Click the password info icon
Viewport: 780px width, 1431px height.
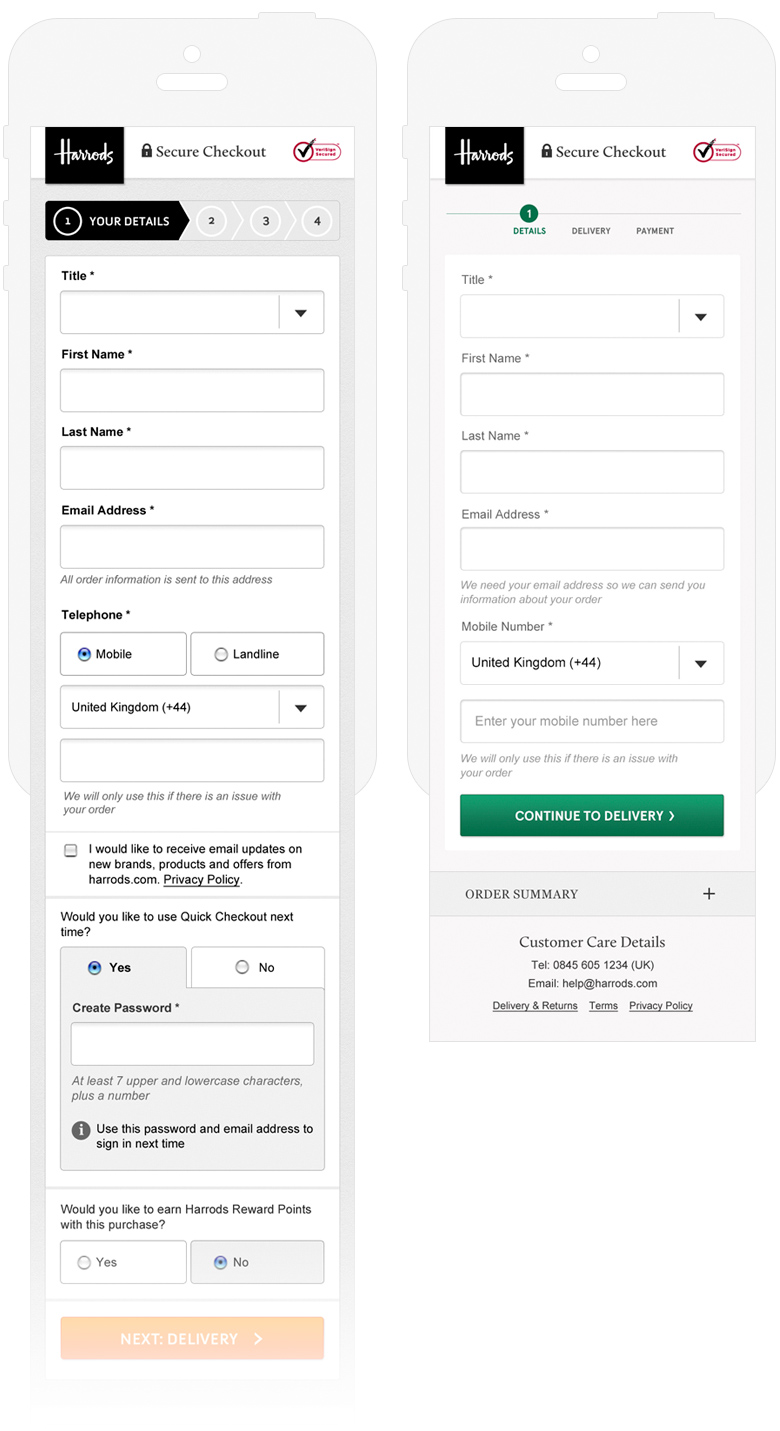click(81, 1130)
